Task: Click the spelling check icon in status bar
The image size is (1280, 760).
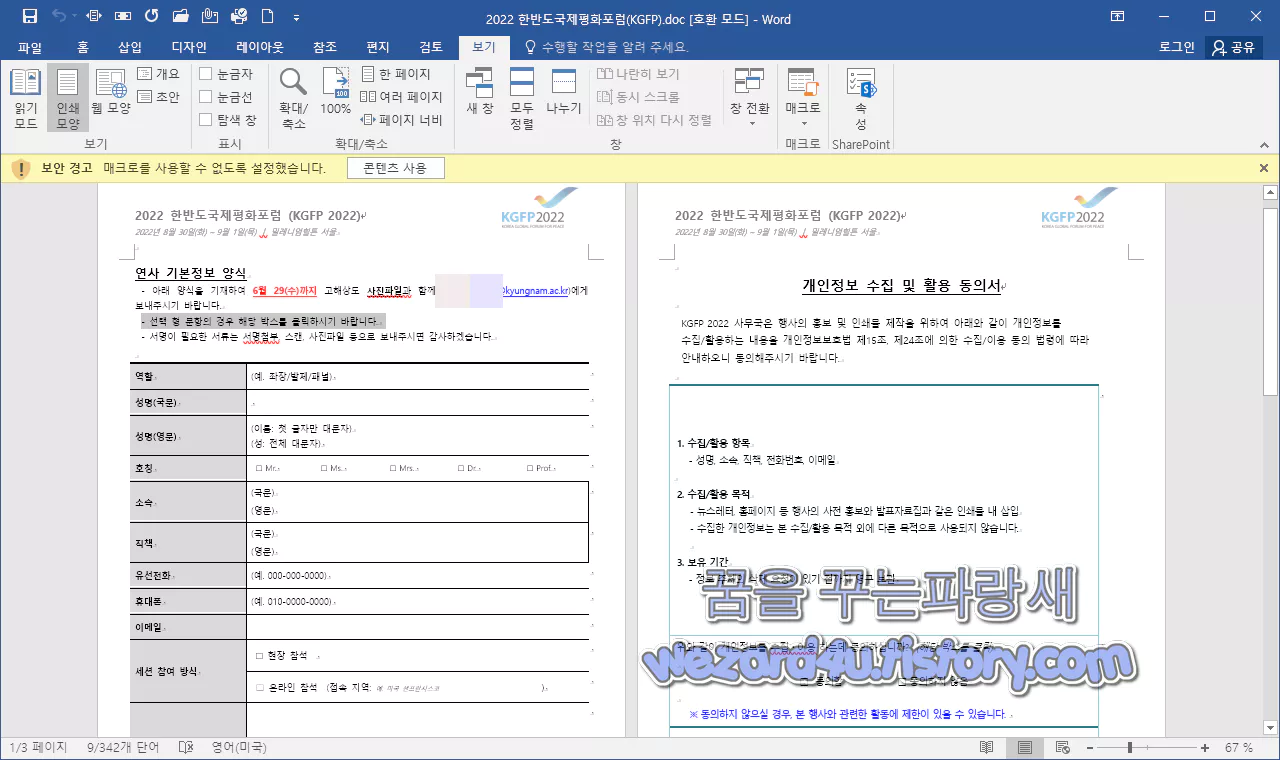Action: [185, 748]
